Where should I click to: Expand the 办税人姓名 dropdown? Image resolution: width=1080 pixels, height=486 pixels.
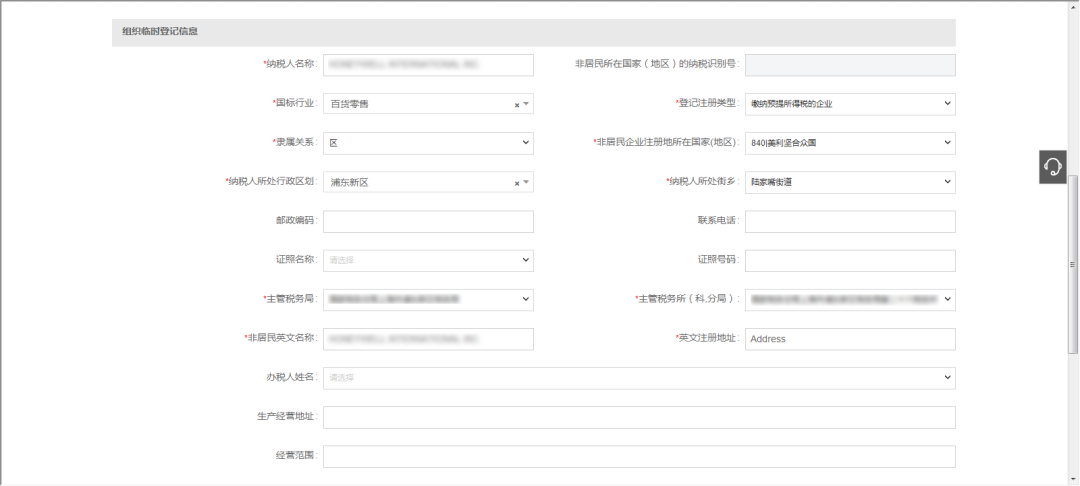tap(947, 378)
